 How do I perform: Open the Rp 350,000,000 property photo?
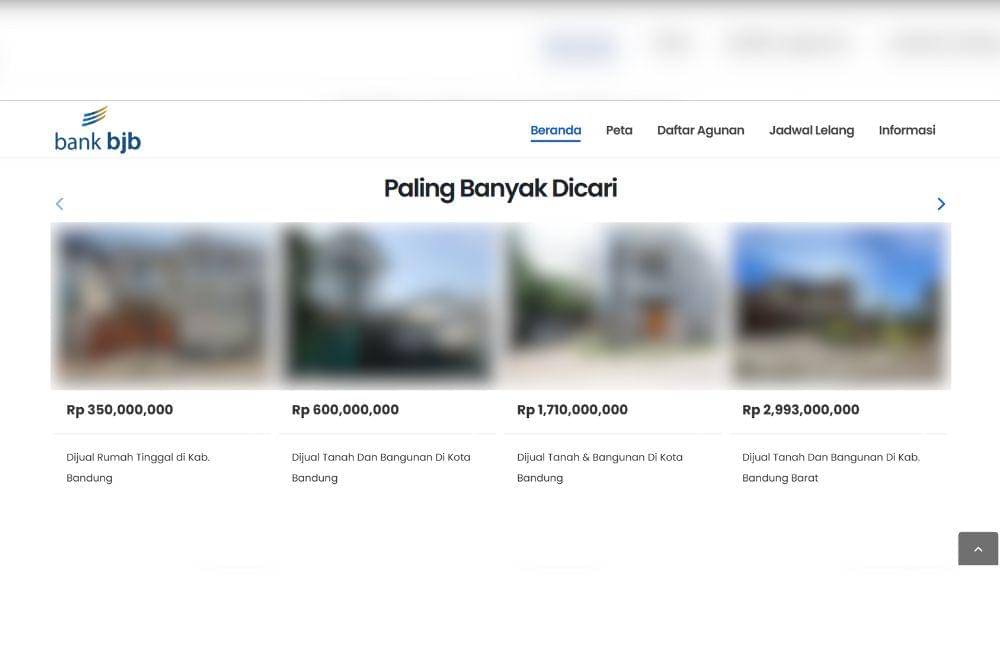pyautogui.click(x=162, y=305)
